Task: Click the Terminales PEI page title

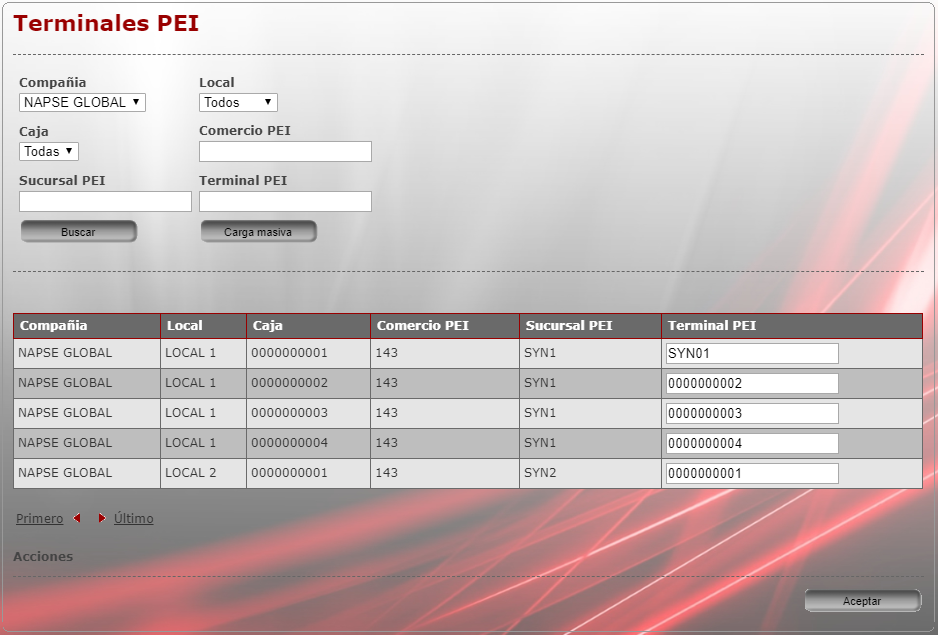Action: point(106,23)
